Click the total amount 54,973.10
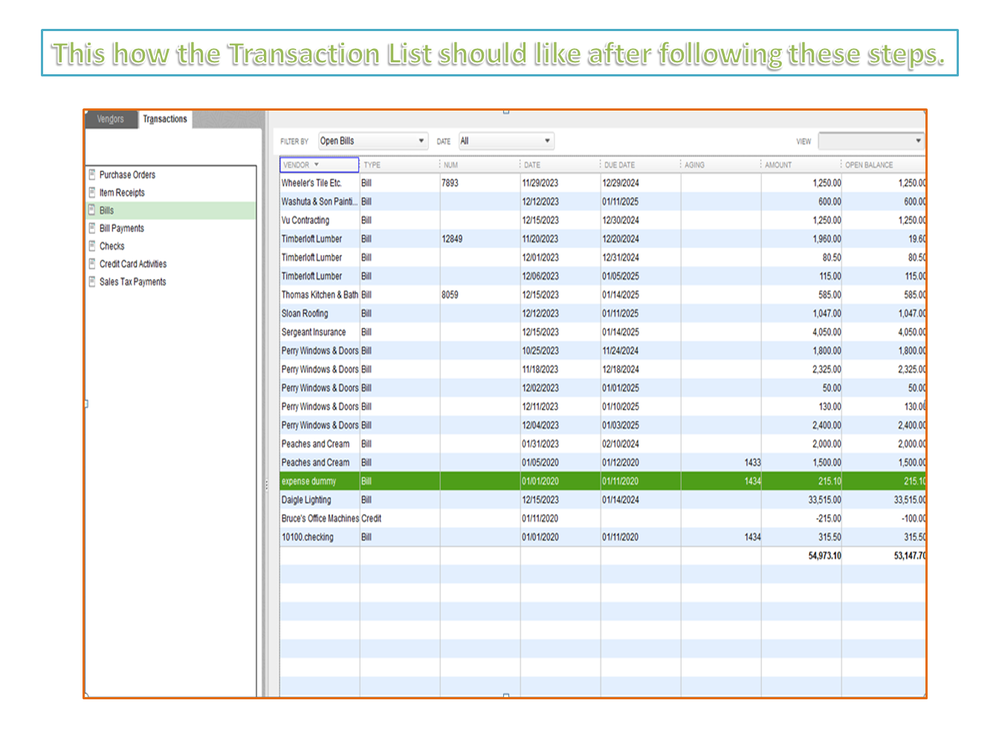This screenshot has width=999, height=749. (x=824, y=556)
